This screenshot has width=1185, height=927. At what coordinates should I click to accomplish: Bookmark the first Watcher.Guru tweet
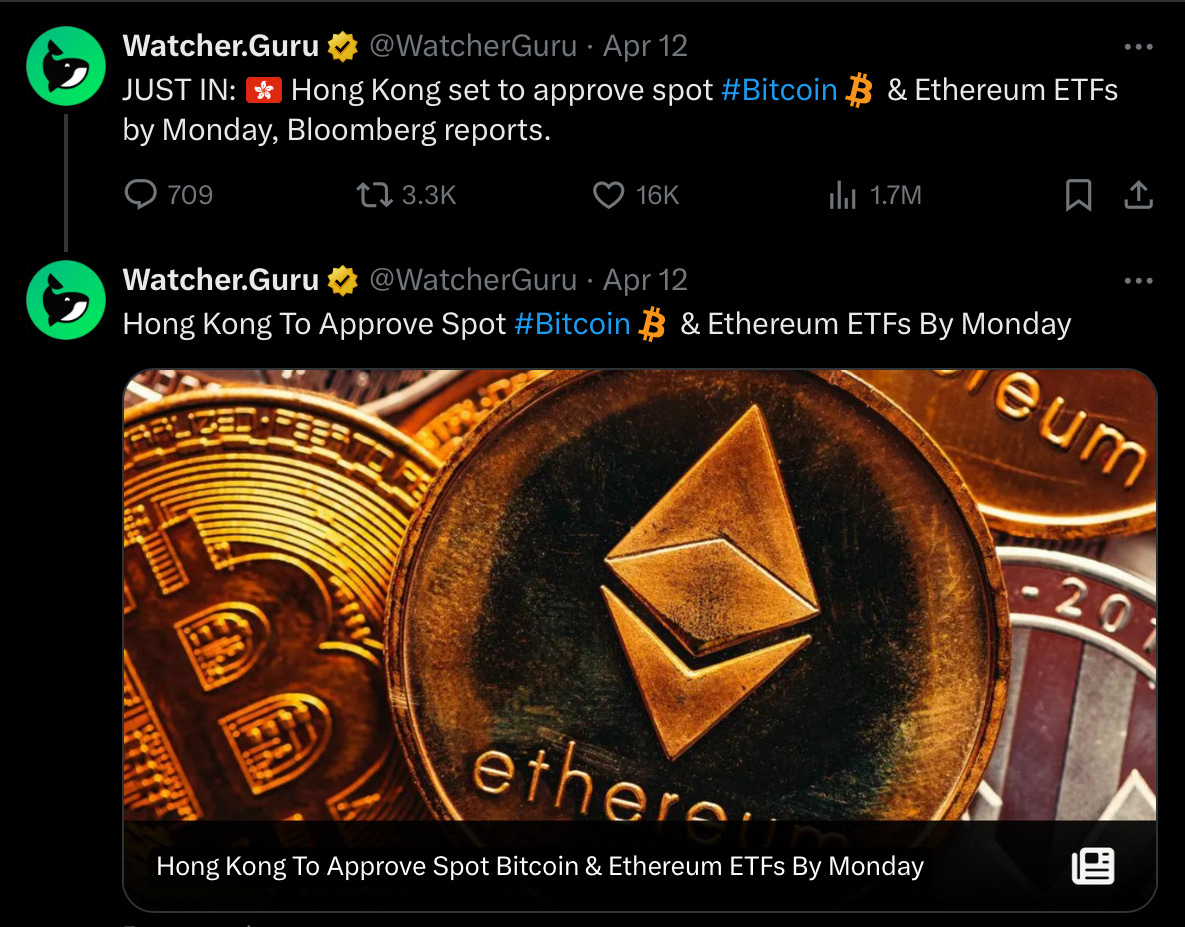[1078, 195]
